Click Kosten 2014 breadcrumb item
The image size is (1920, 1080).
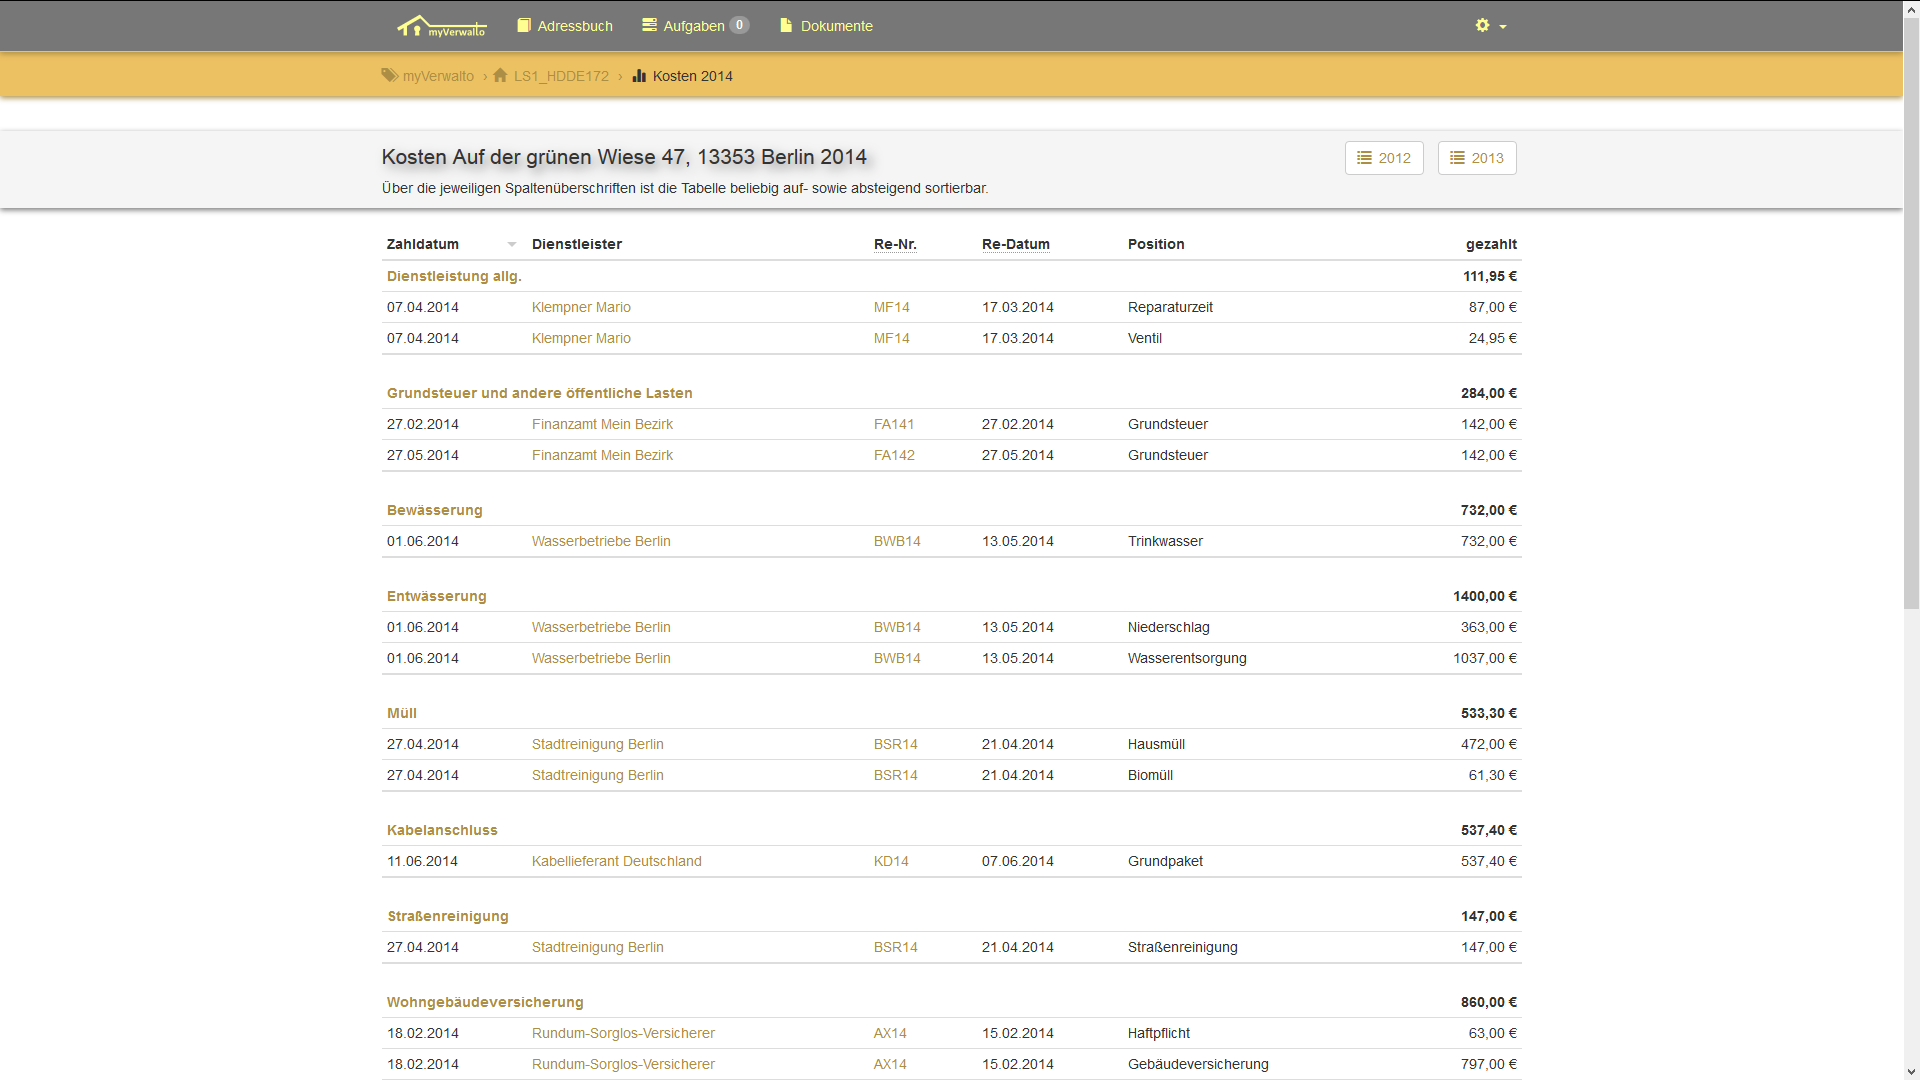click(x=683, y=76)
